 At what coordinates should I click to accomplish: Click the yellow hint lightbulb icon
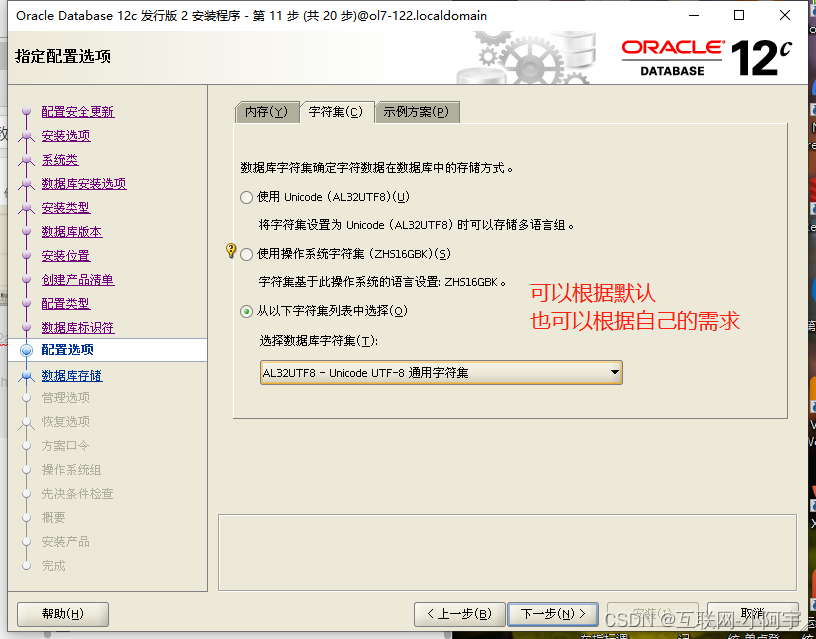232,251
